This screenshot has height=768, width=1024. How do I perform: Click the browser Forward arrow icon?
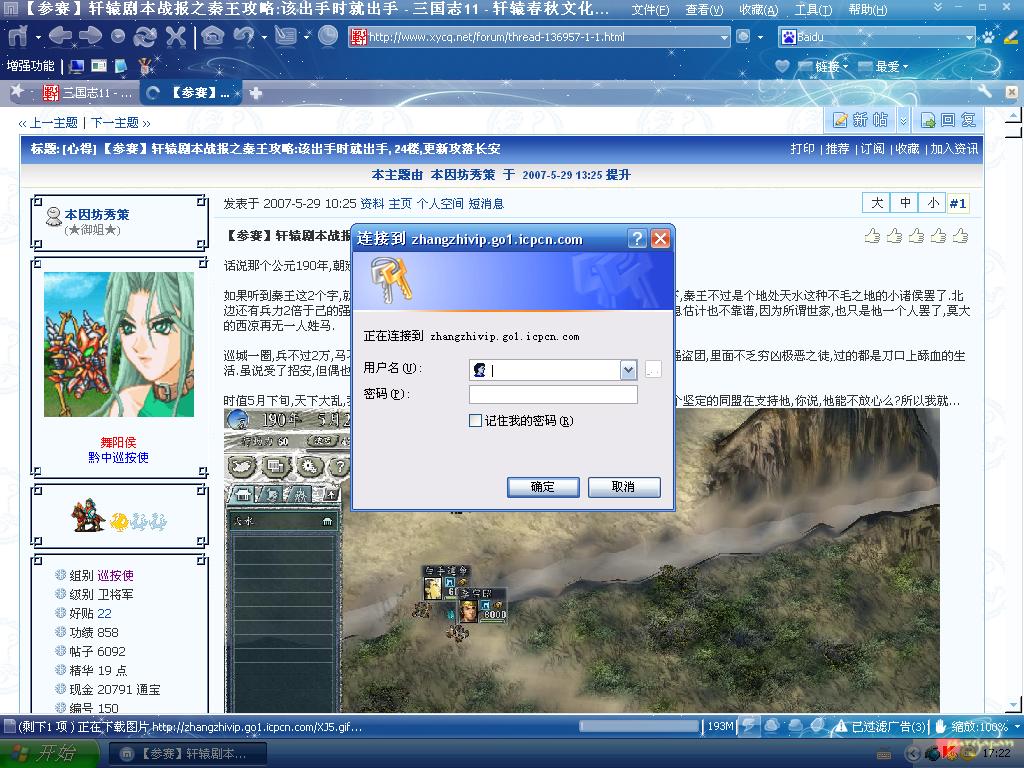pyautogui.click(x=89, y=36)
